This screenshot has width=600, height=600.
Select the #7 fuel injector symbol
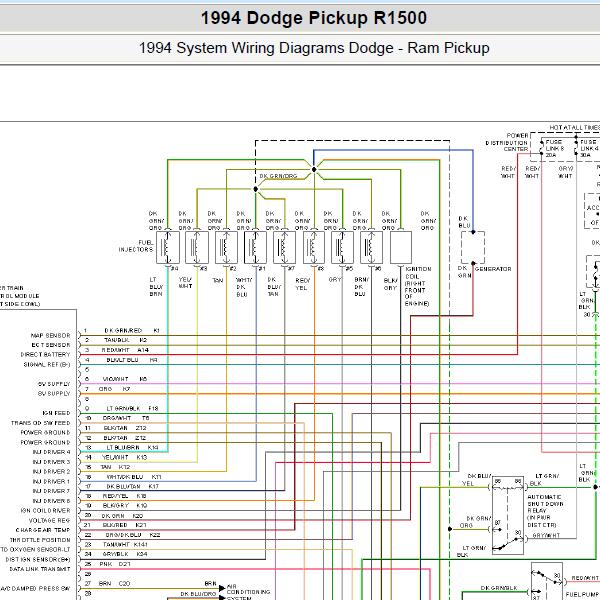284,247
